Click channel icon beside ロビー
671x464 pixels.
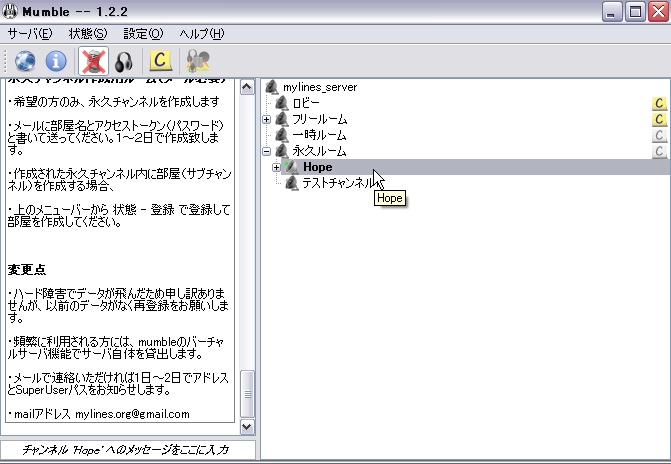click(282, 103)
